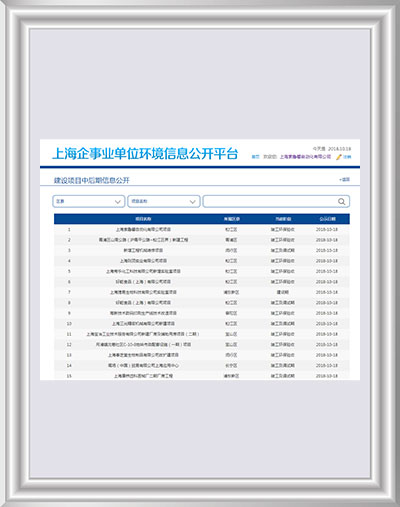
Task: Click the current stage column header
Action: point(283,219)
